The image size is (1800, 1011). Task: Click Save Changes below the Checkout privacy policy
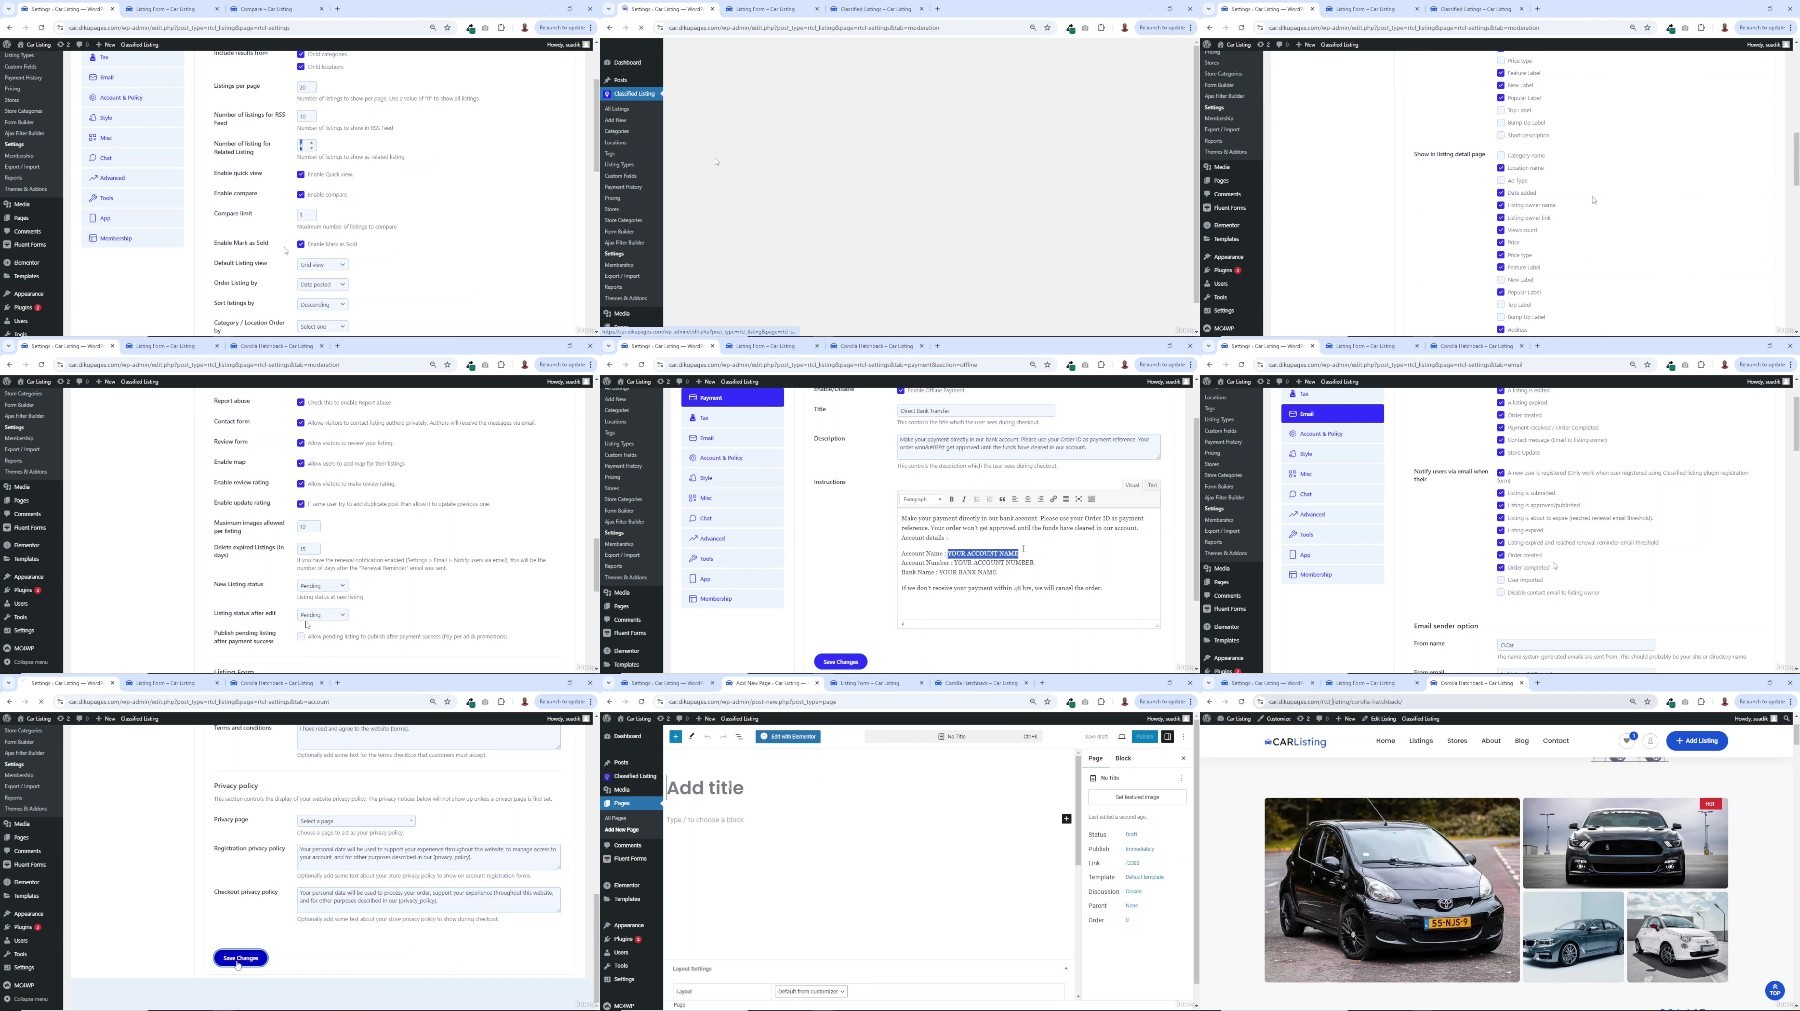coord(241,958)
